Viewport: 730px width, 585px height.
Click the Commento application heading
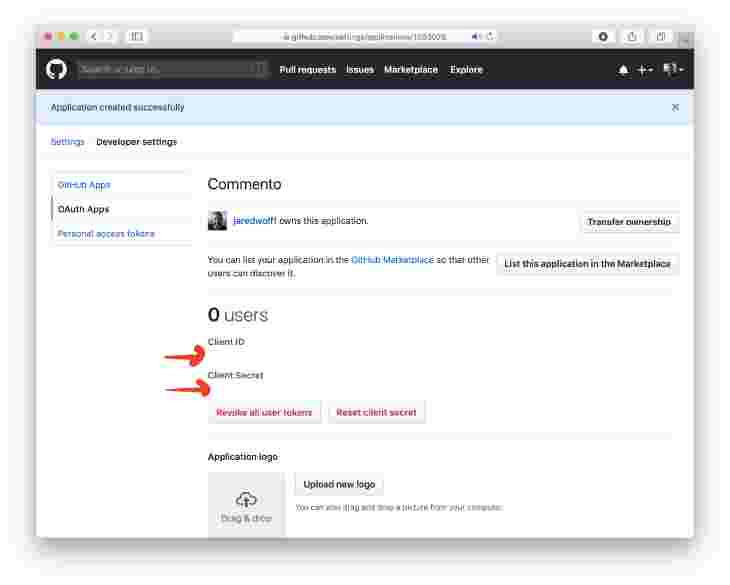(x=244, y=184)
